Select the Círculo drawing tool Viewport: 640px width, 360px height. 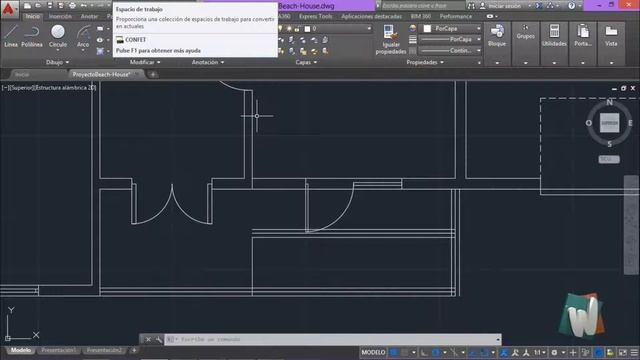click(x=58, y=36)
